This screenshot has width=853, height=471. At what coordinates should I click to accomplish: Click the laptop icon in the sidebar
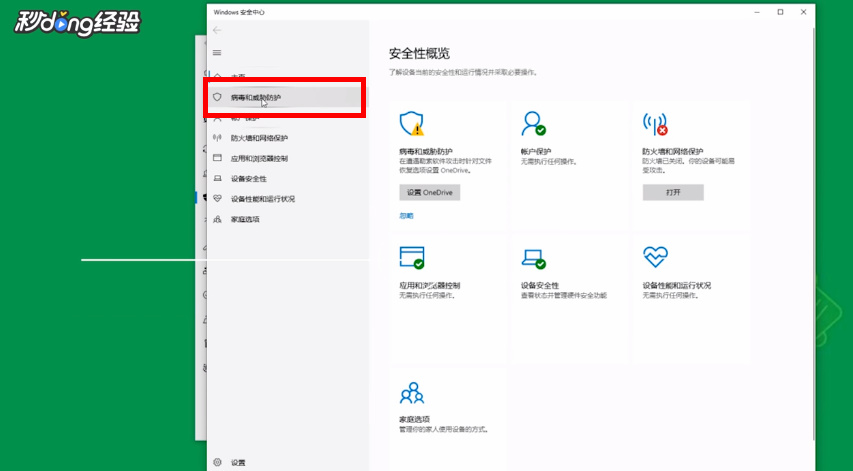coord(217,178)
